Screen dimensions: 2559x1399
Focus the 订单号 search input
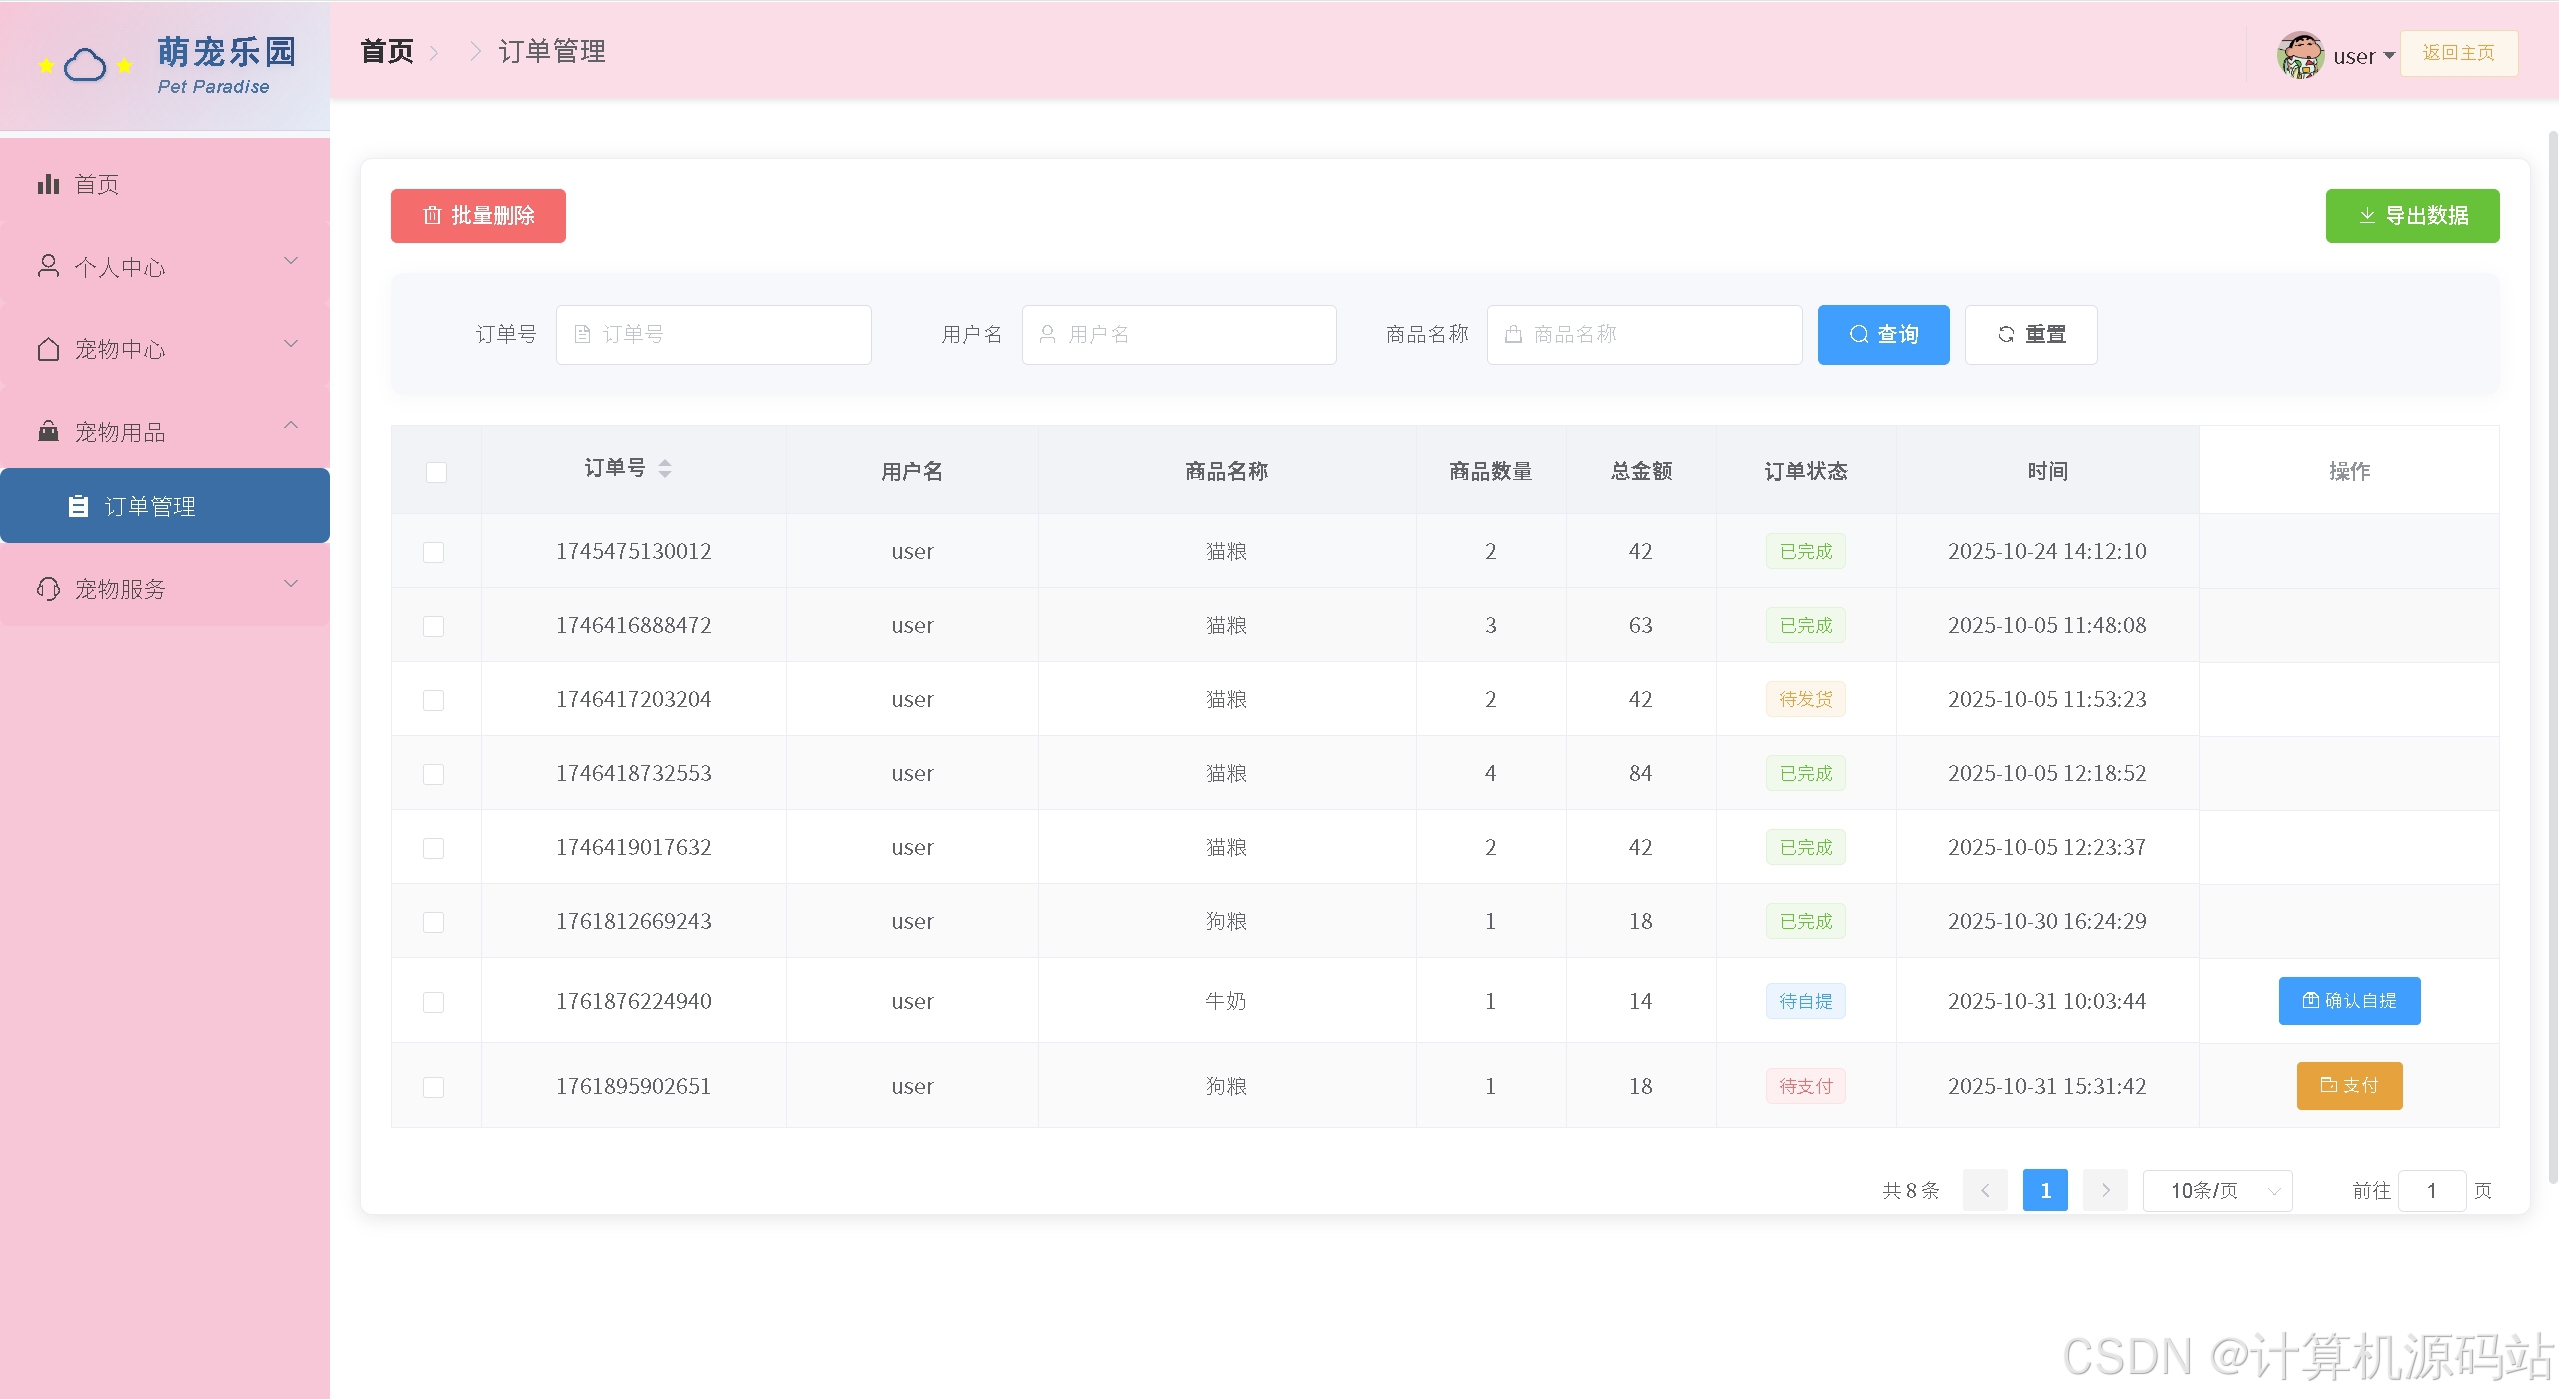714,335
